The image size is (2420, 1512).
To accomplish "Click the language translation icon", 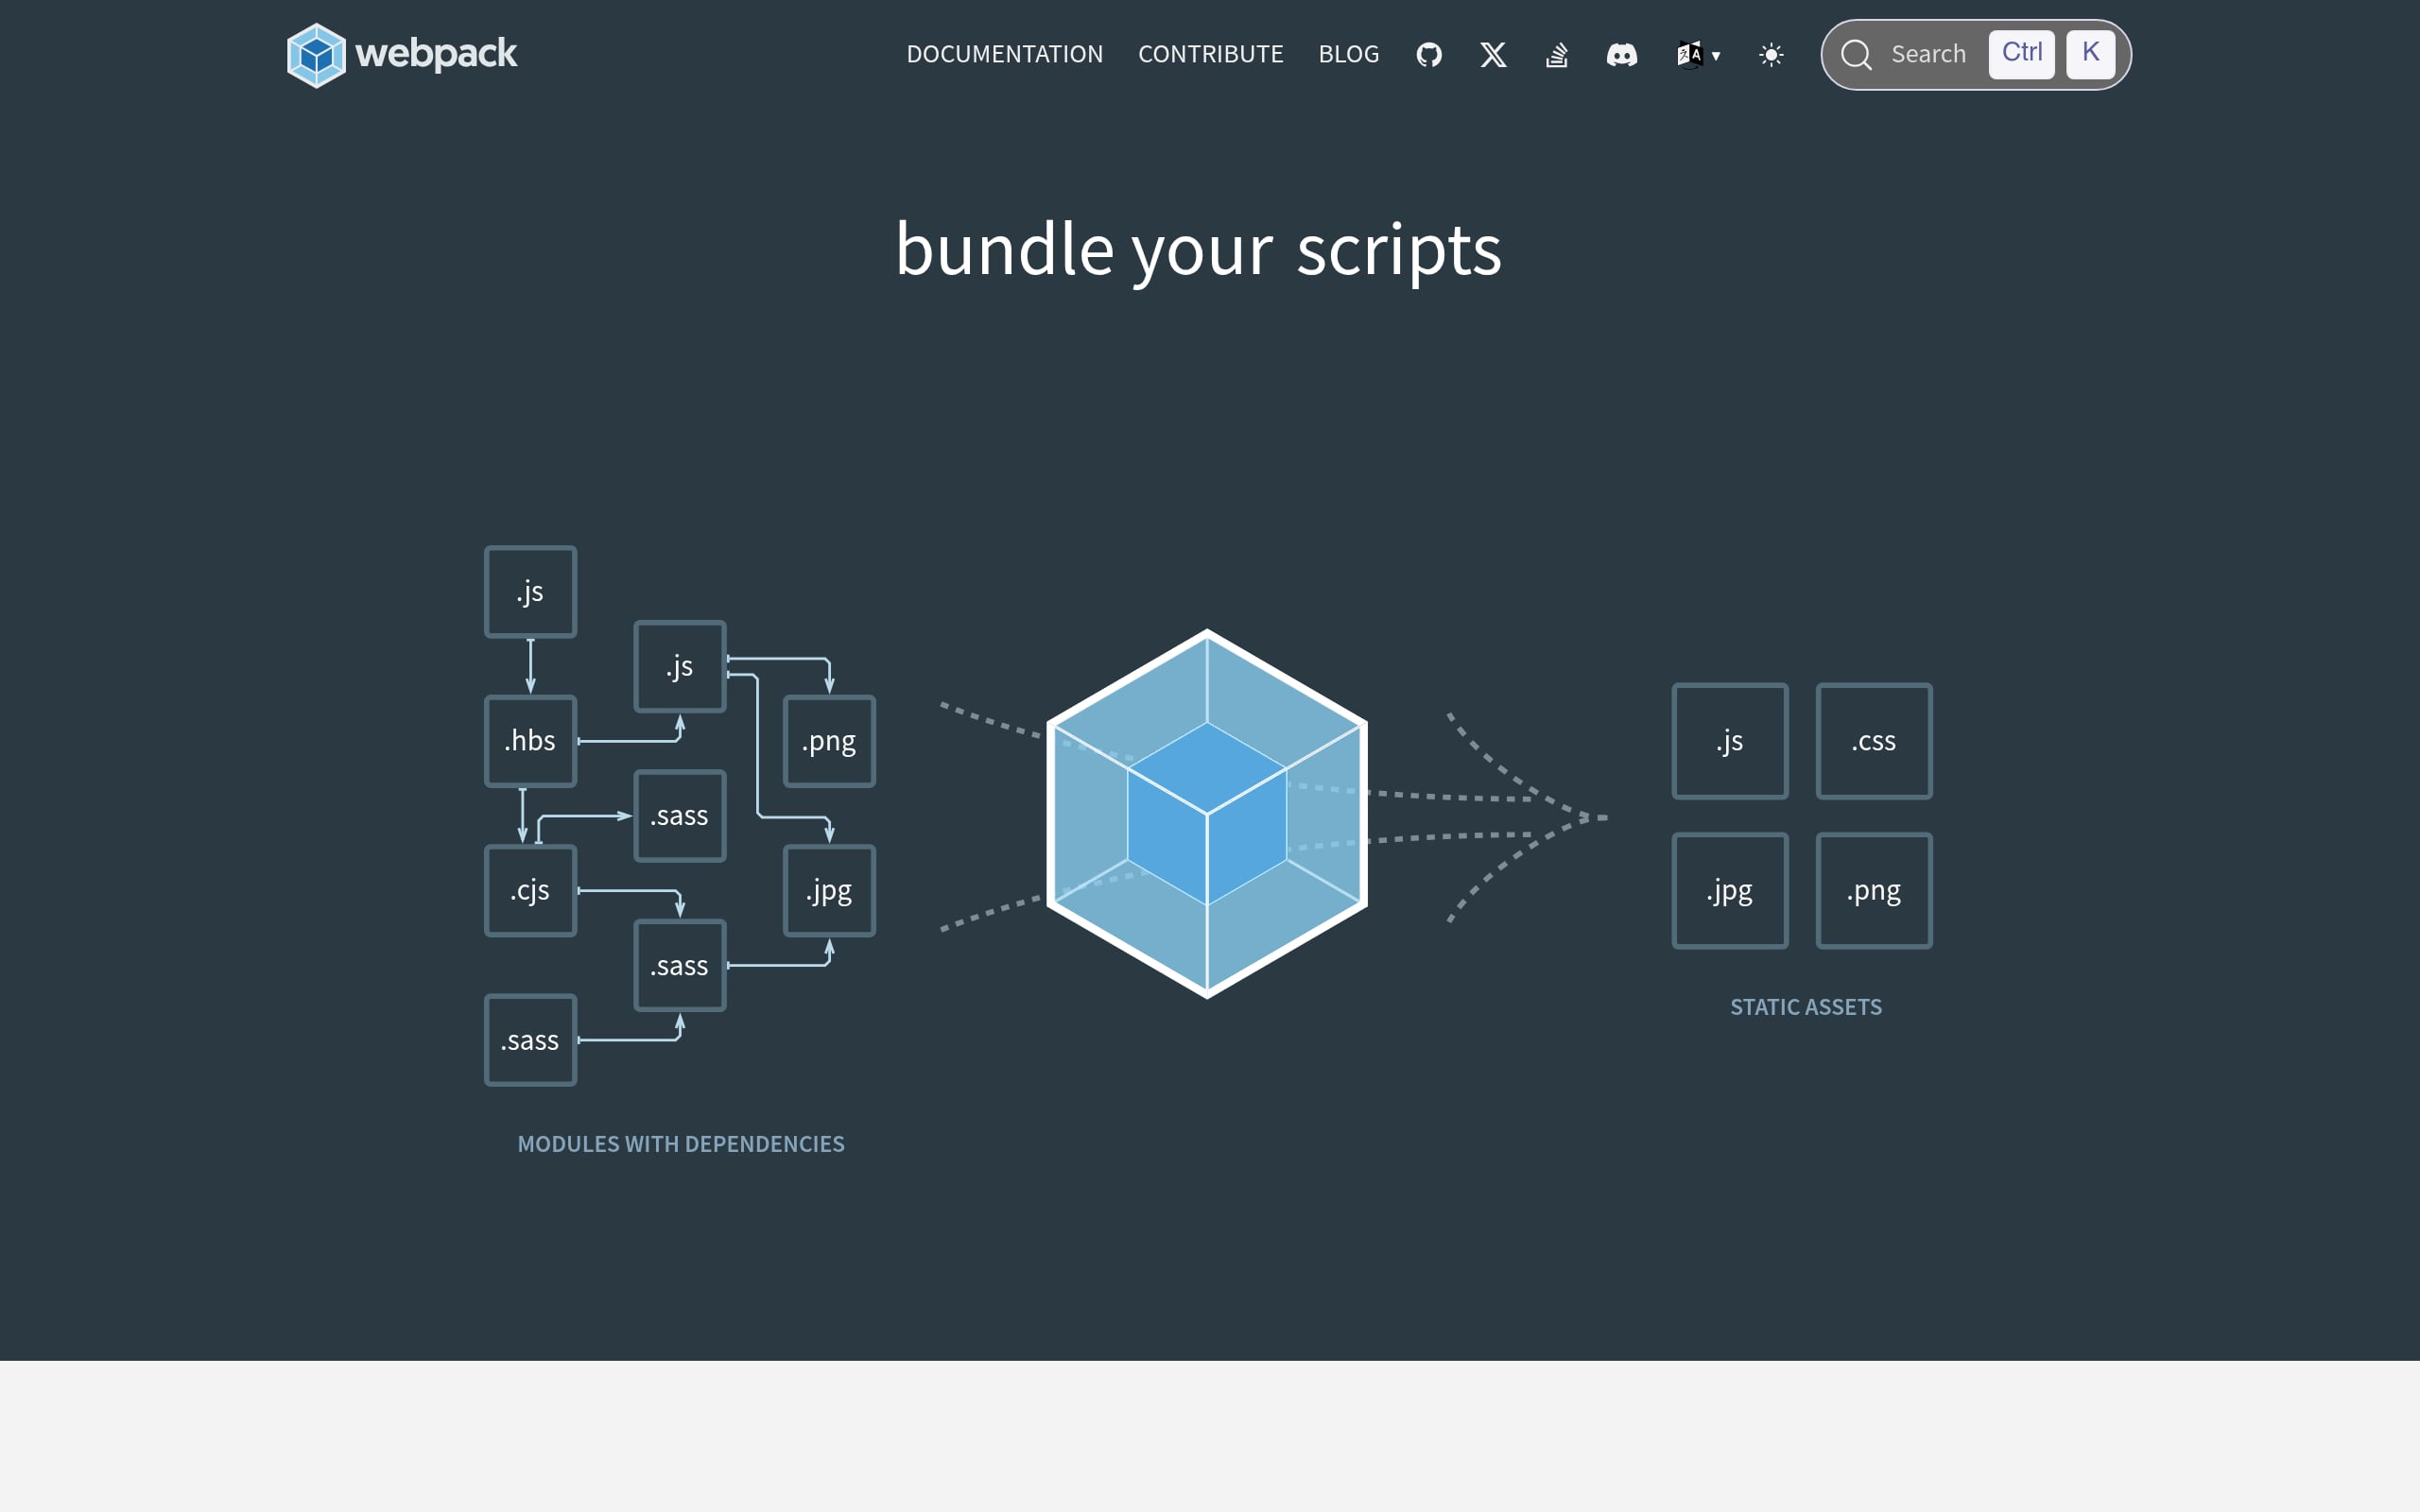I will 1690,54.
